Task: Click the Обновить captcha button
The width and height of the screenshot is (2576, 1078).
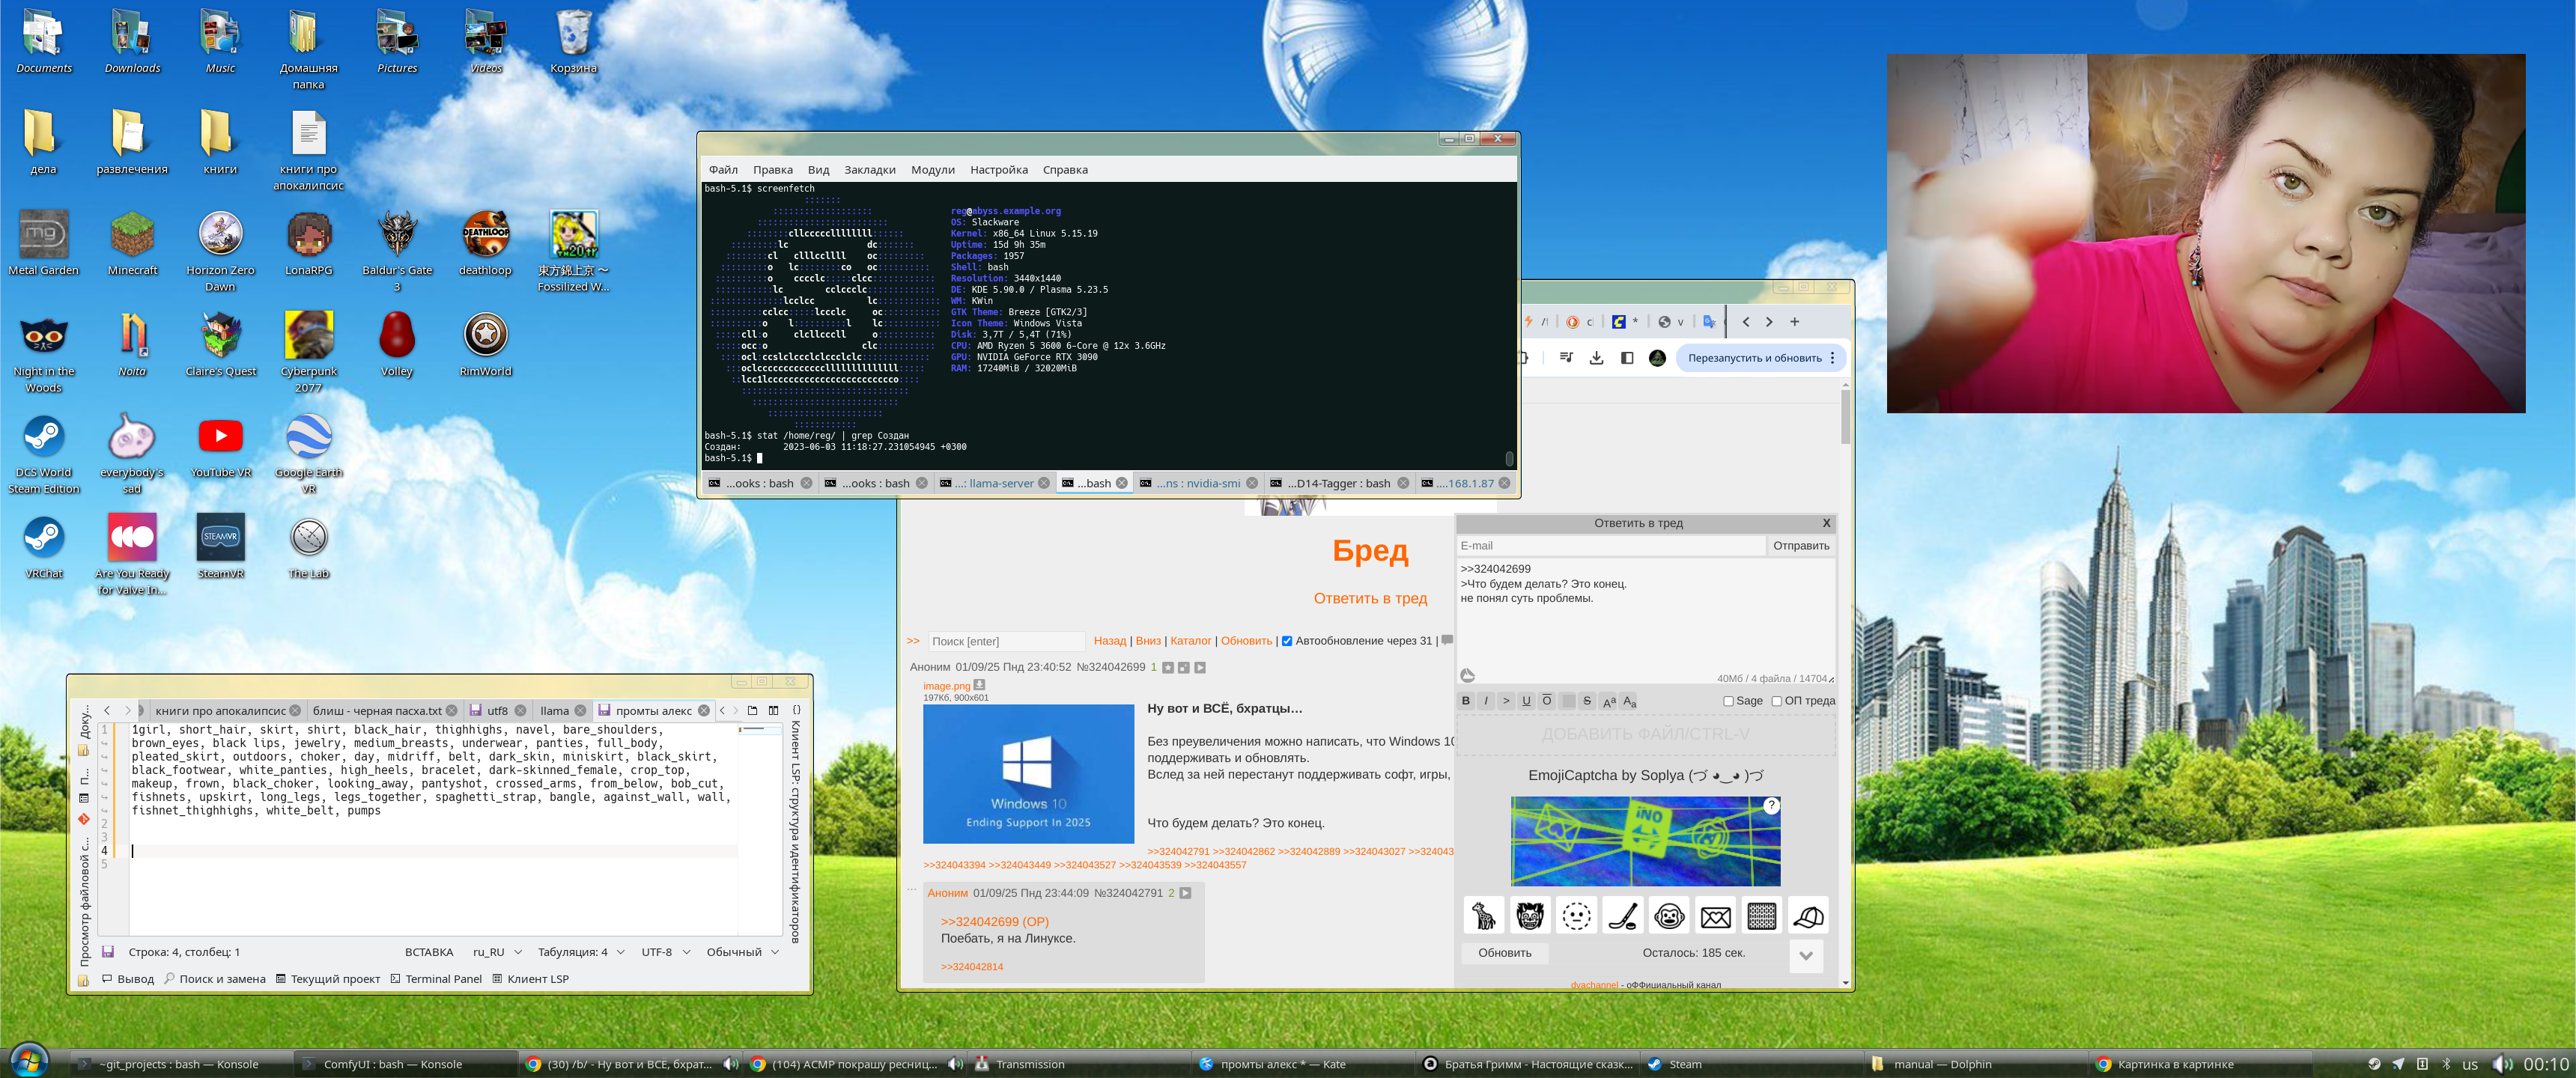Action: tap(1504, 953)
